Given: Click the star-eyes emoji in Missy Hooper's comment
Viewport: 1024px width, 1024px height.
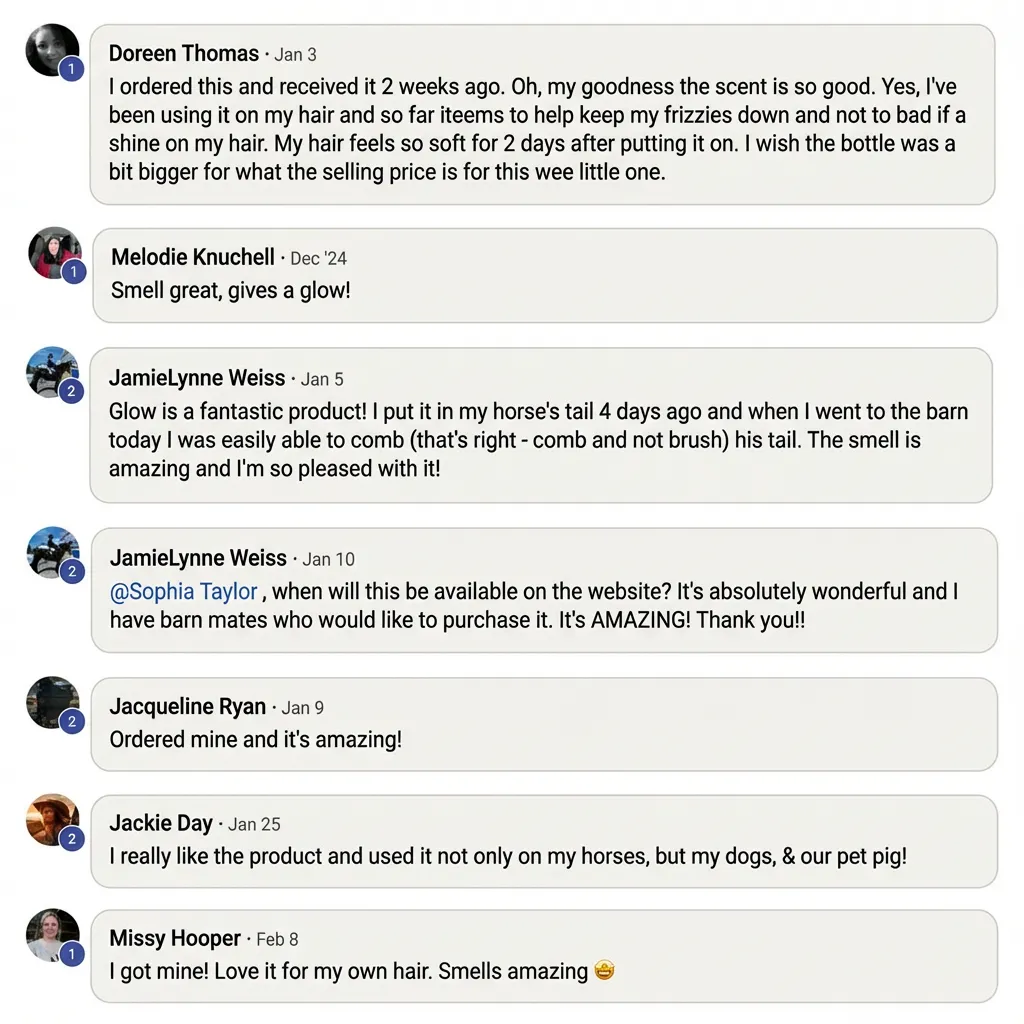Looking at the screenshot, I should pos(603,970).
